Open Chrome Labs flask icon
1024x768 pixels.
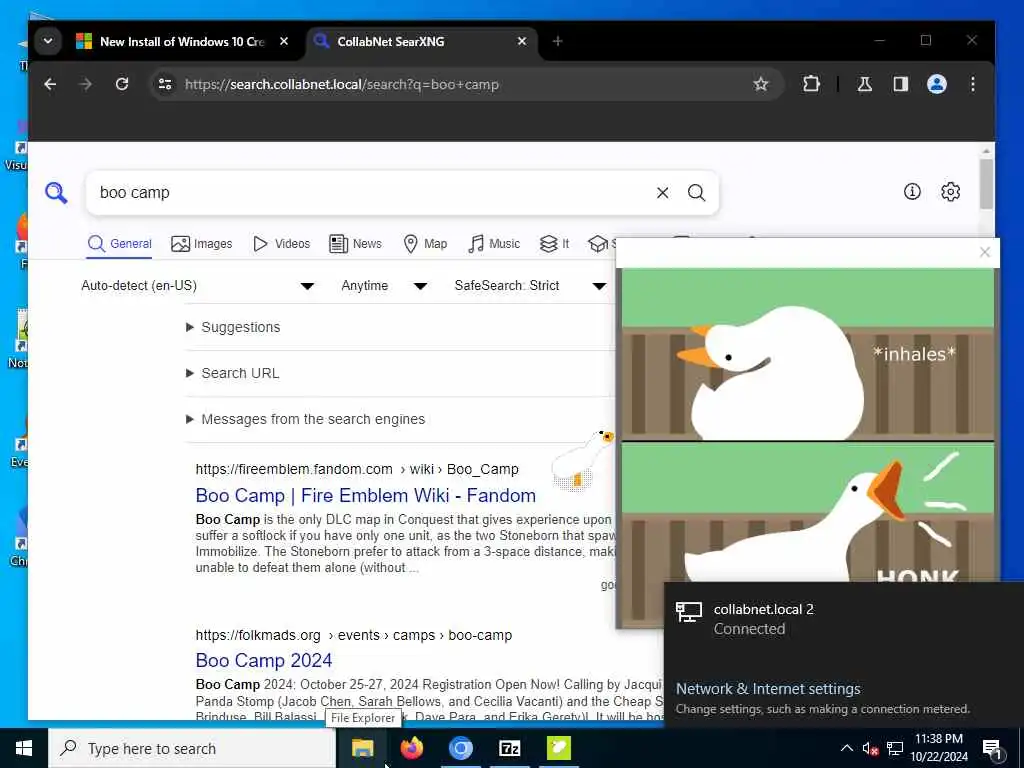pos(865,84)
